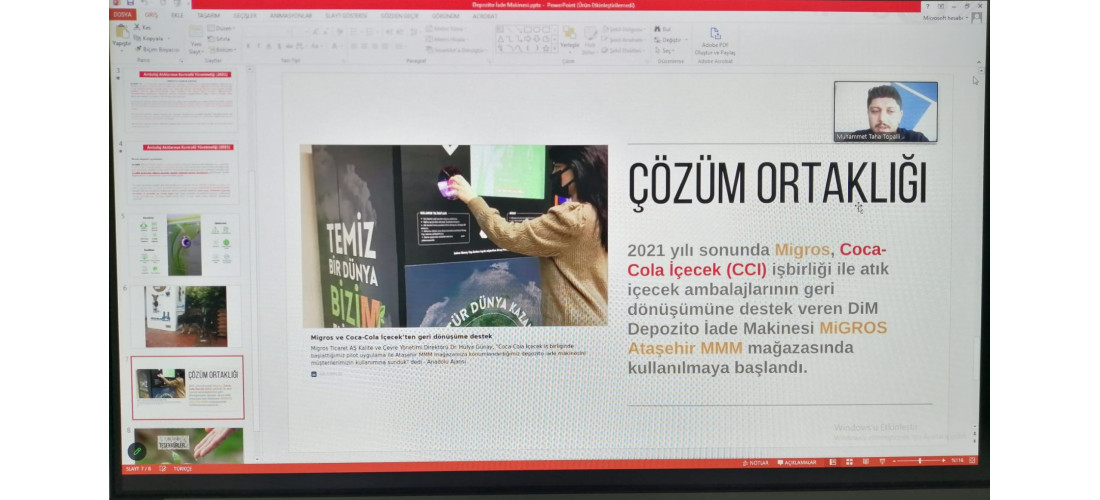1100x500 pixels.
Task: Open the DOSYA tab
Action: pos(123,15)
